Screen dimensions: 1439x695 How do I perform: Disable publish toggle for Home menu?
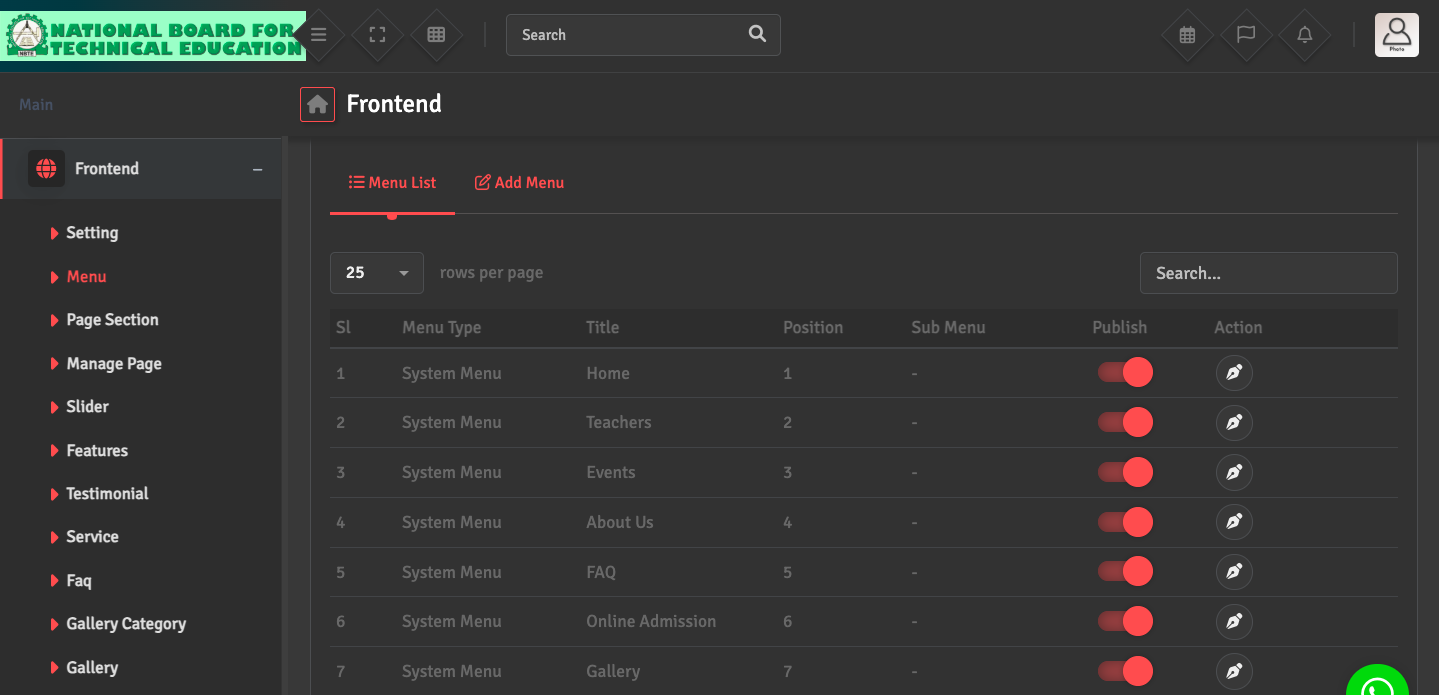pyautogui.click(x=1125, y=373)
